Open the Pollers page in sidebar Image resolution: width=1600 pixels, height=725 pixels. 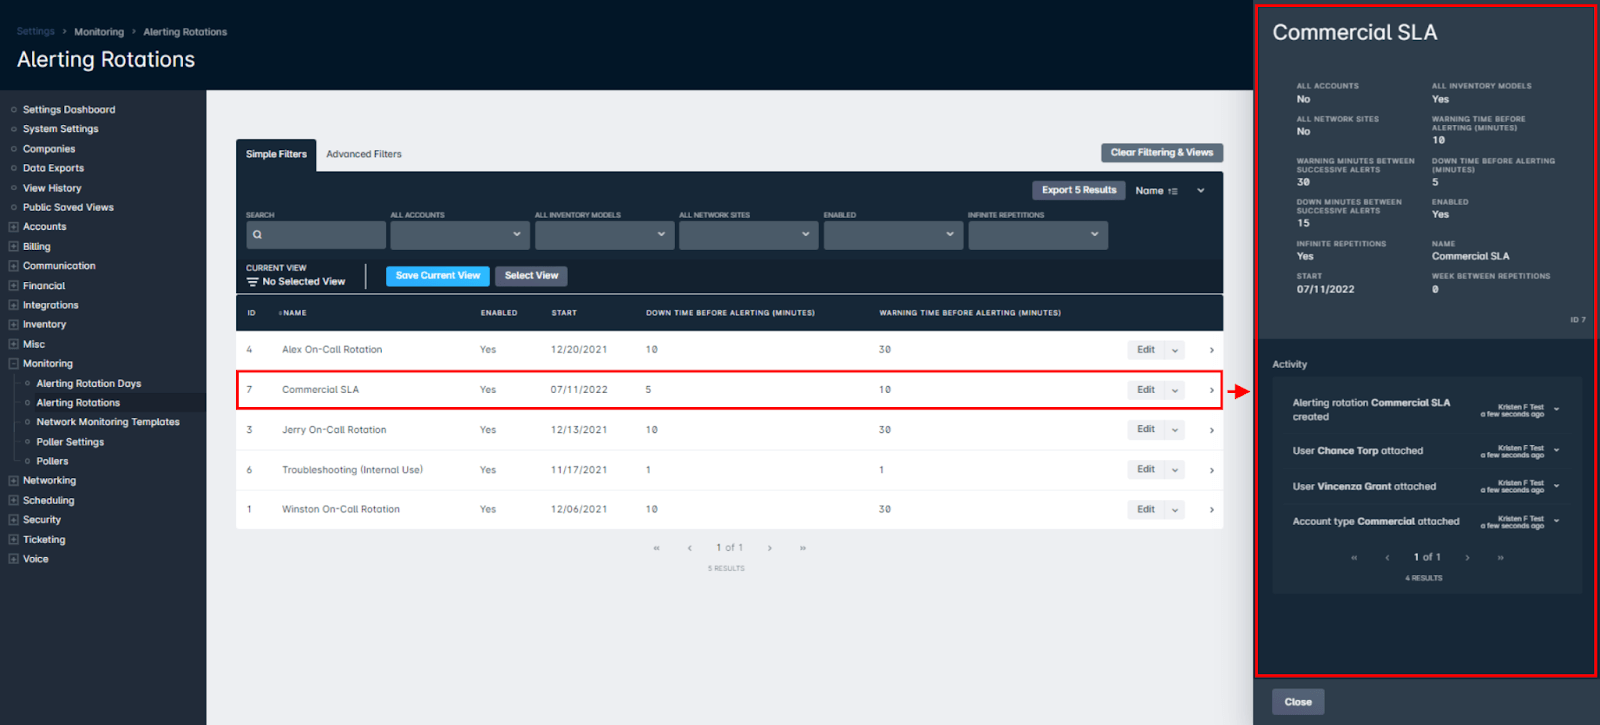click(x=52, y=462)
